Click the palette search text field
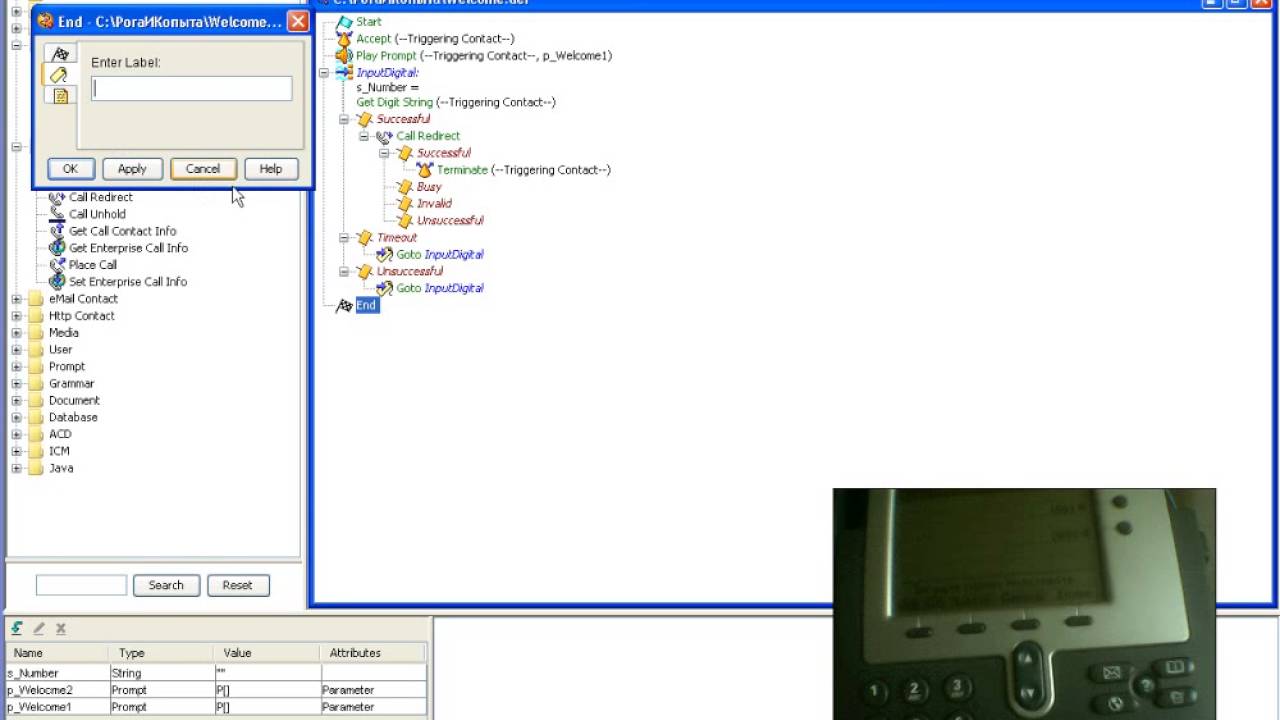Image resolution: width=1280 pixels, height=720 pixels. 81,586
